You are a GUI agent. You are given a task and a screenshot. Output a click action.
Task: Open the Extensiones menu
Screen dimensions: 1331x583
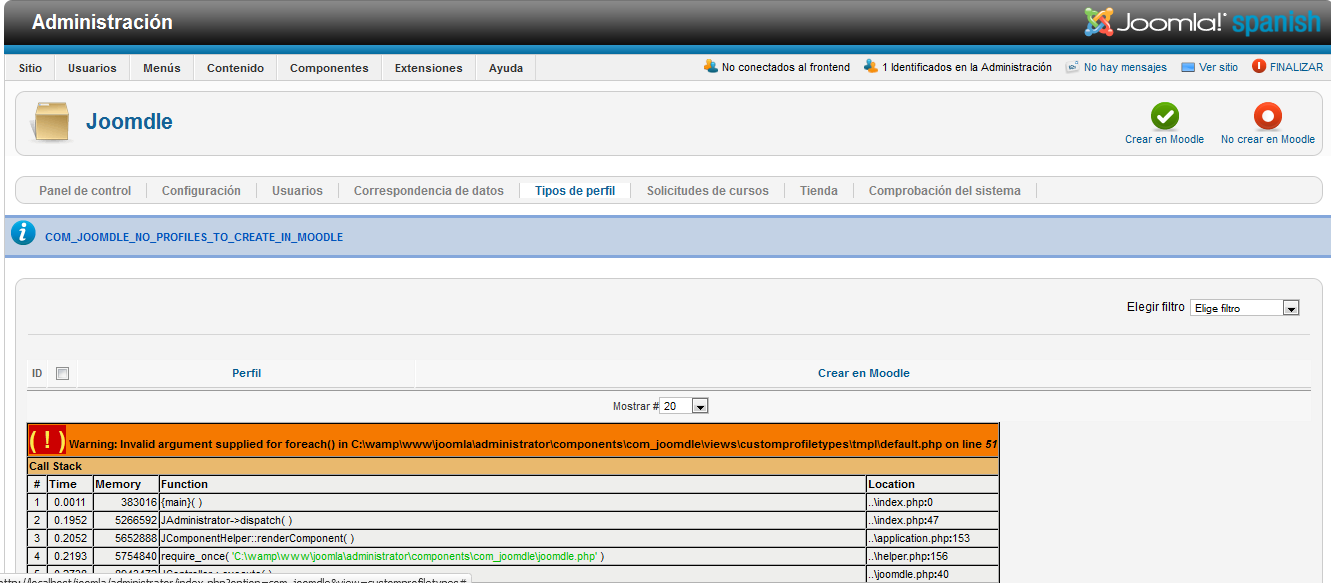click(428, 68)
